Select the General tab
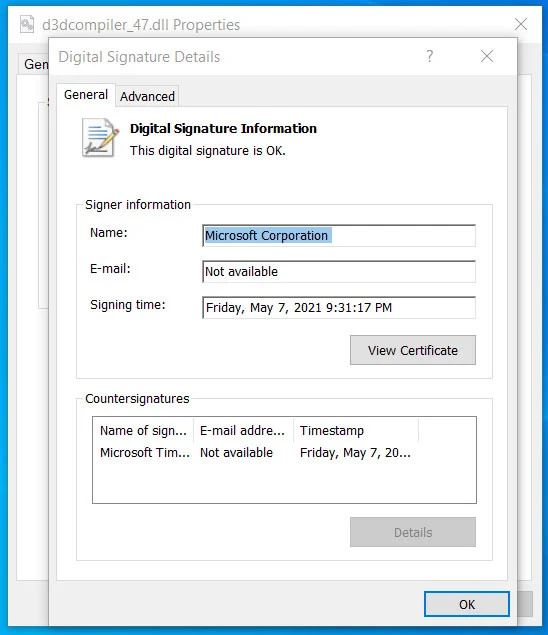 click(86, 95)
